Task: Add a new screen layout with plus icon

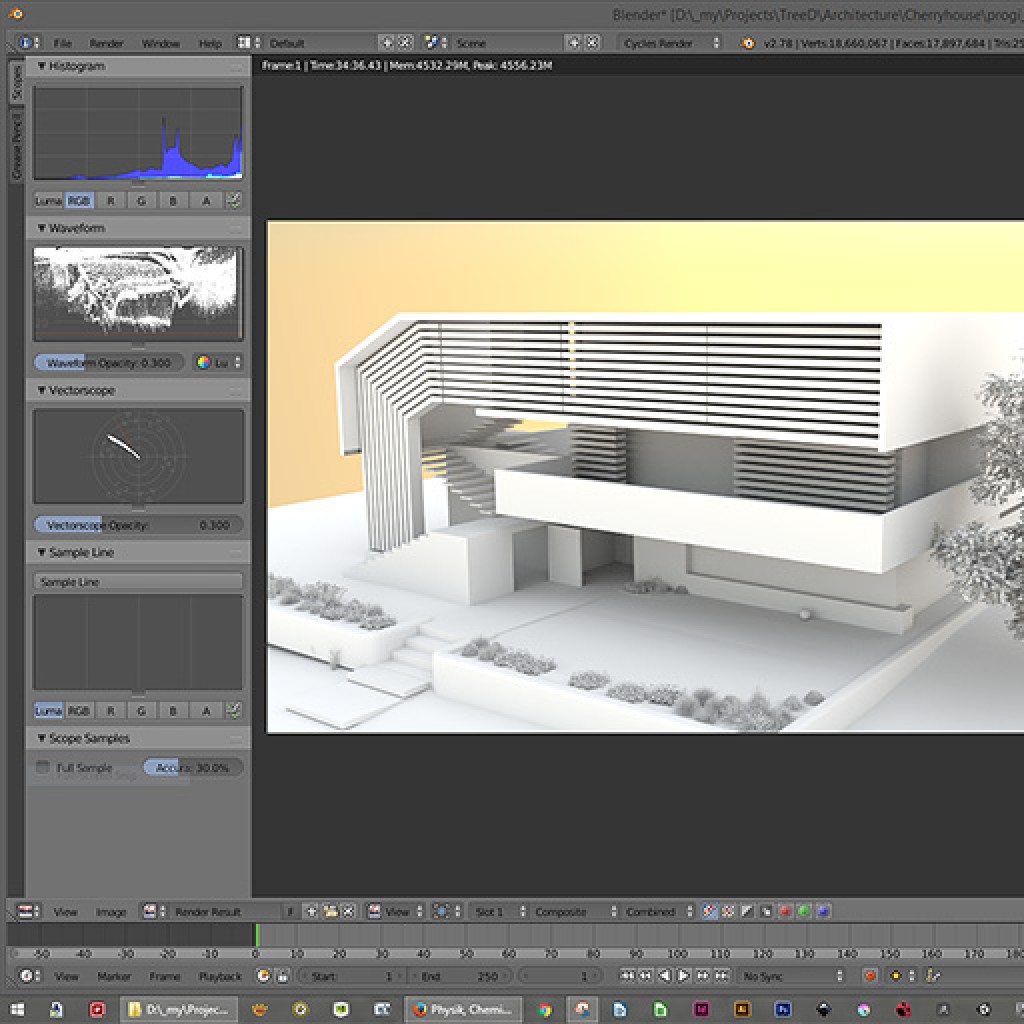Action: (387, 43)
